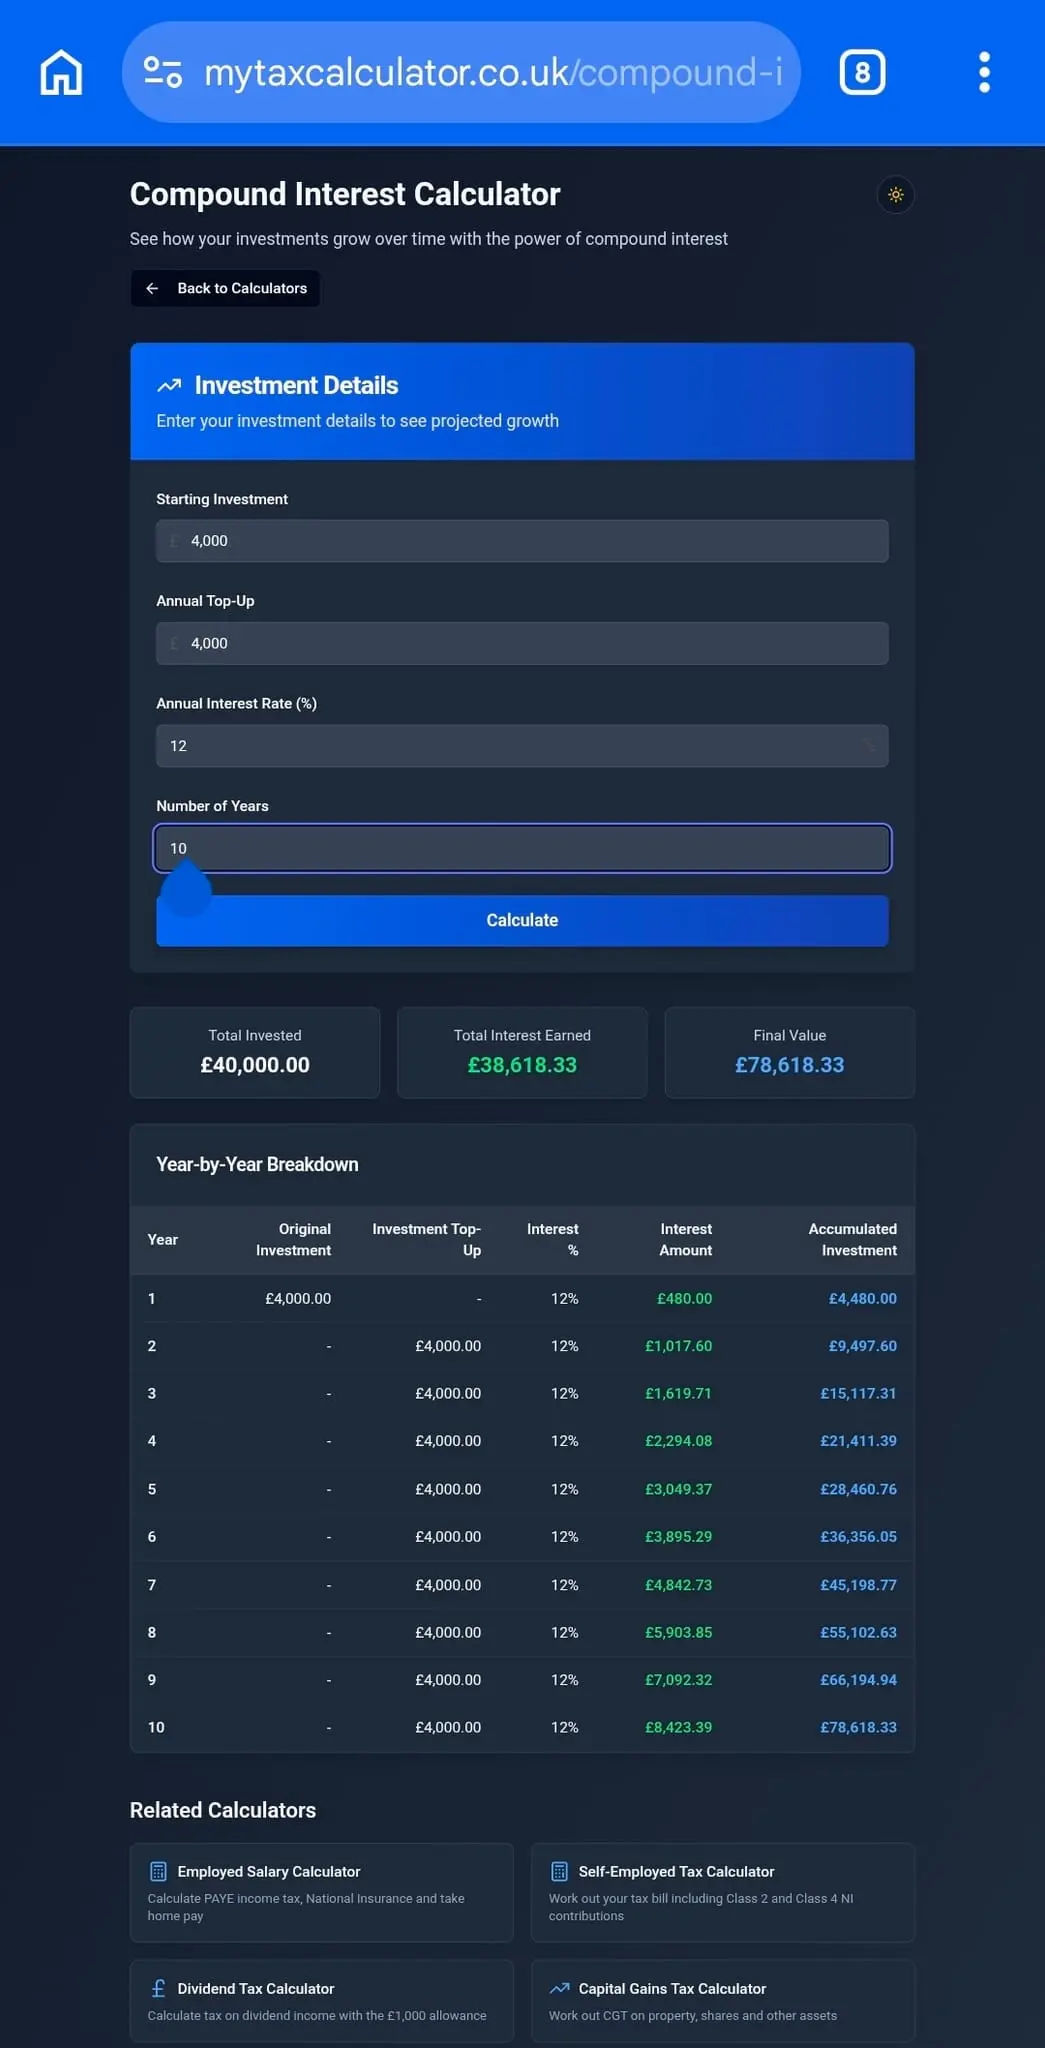
Task: Tap the address bar URL text
Action: point(493,72)
